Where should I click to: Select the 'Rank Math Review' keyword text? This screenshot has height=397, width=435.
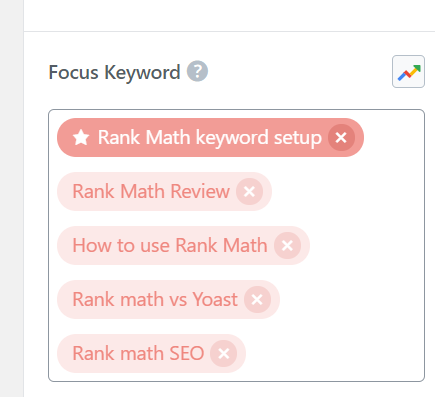click(151, 192)
